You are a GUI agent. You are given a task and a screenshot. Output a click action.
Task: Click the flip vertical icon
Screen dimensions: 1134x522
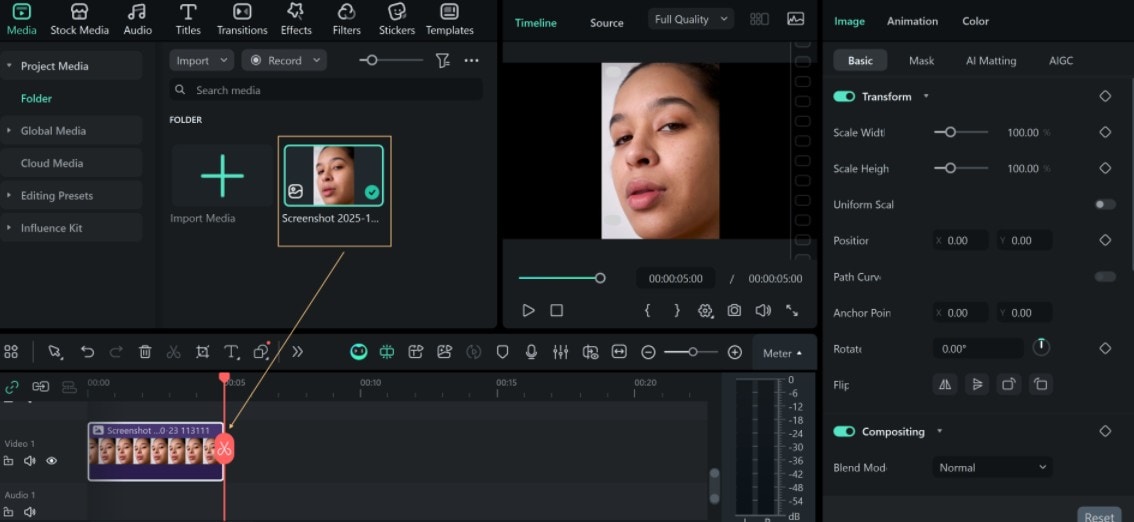(x=977, y=385)
